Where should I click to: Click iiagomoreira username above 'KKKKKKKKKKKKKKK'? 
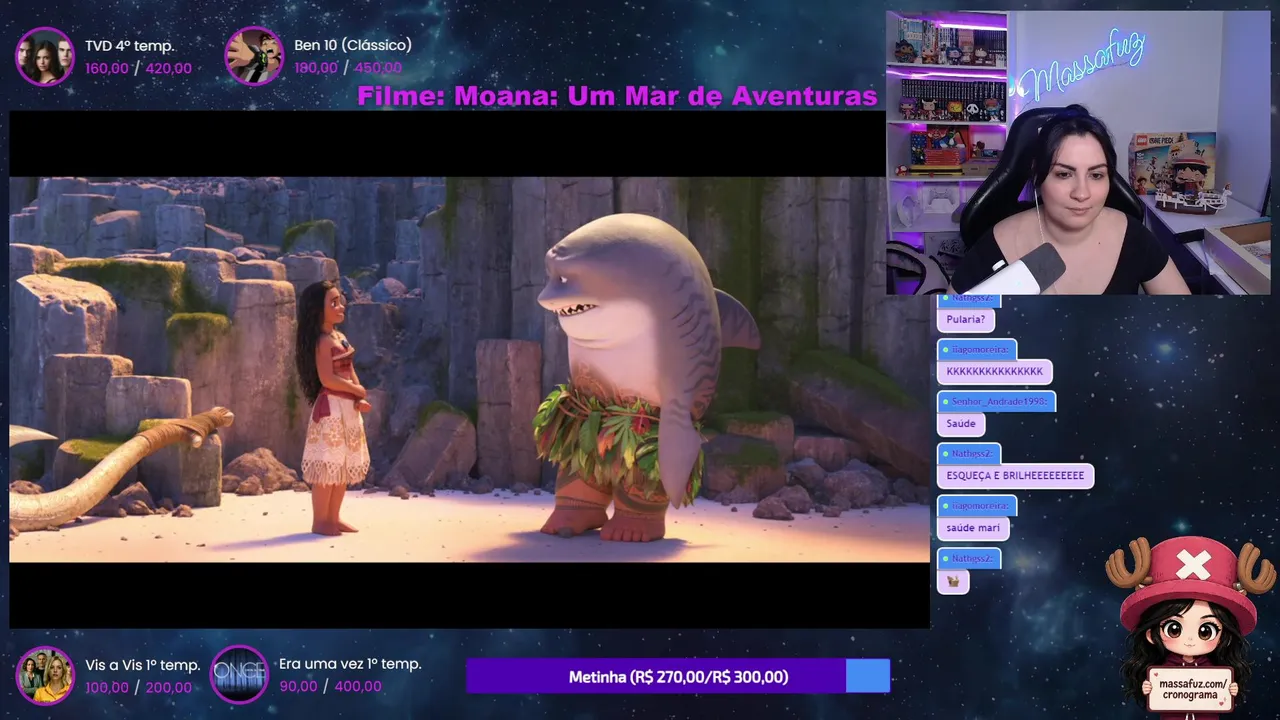pos(976,349)
